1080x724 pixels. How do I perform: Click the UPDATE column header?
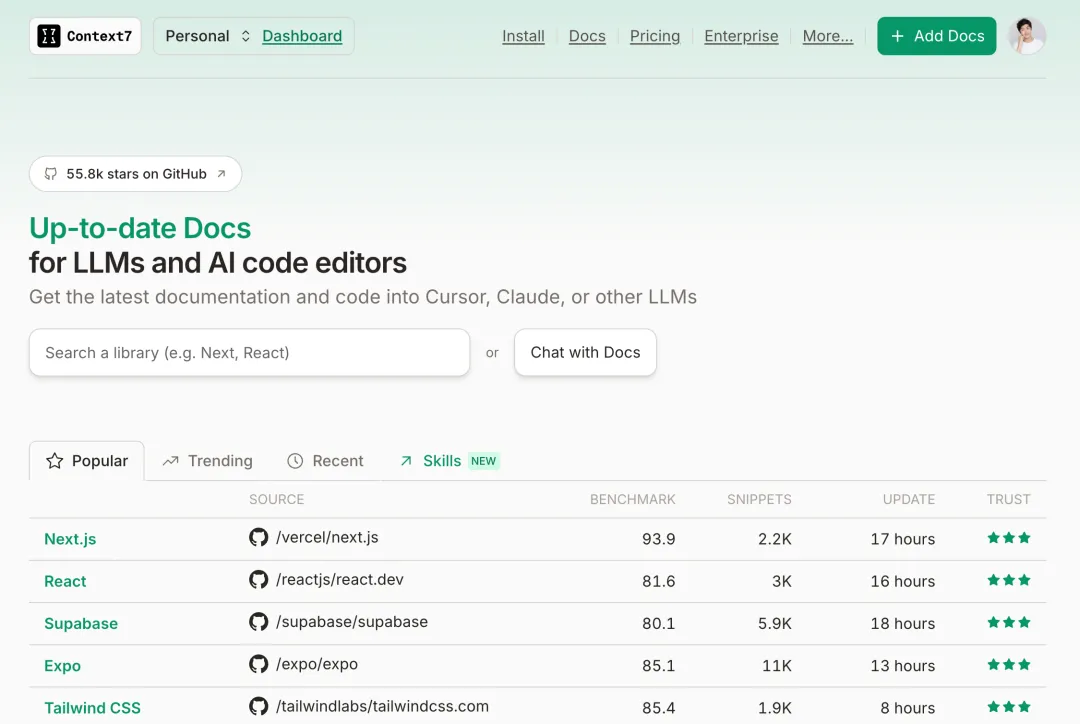click(x=908, y=499)
